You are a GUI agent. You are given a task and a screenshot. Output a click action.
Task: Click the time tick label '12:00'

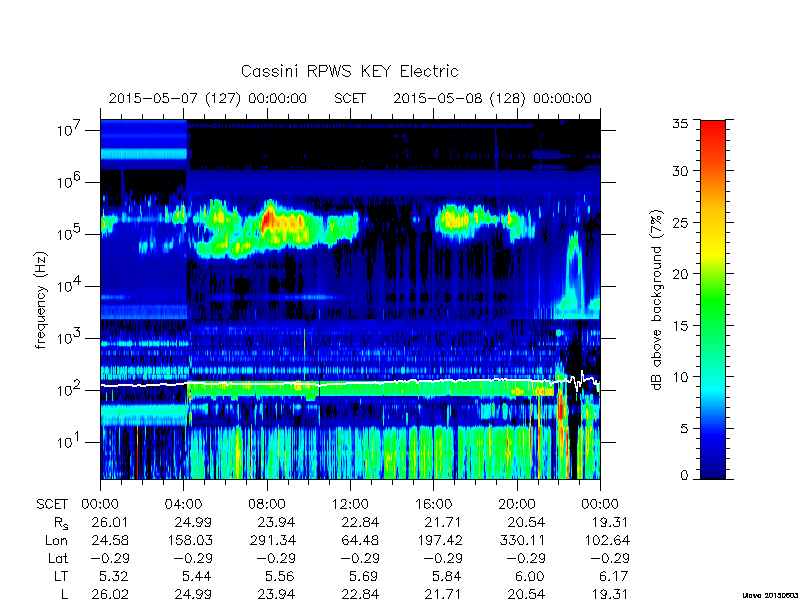(350, 505)
